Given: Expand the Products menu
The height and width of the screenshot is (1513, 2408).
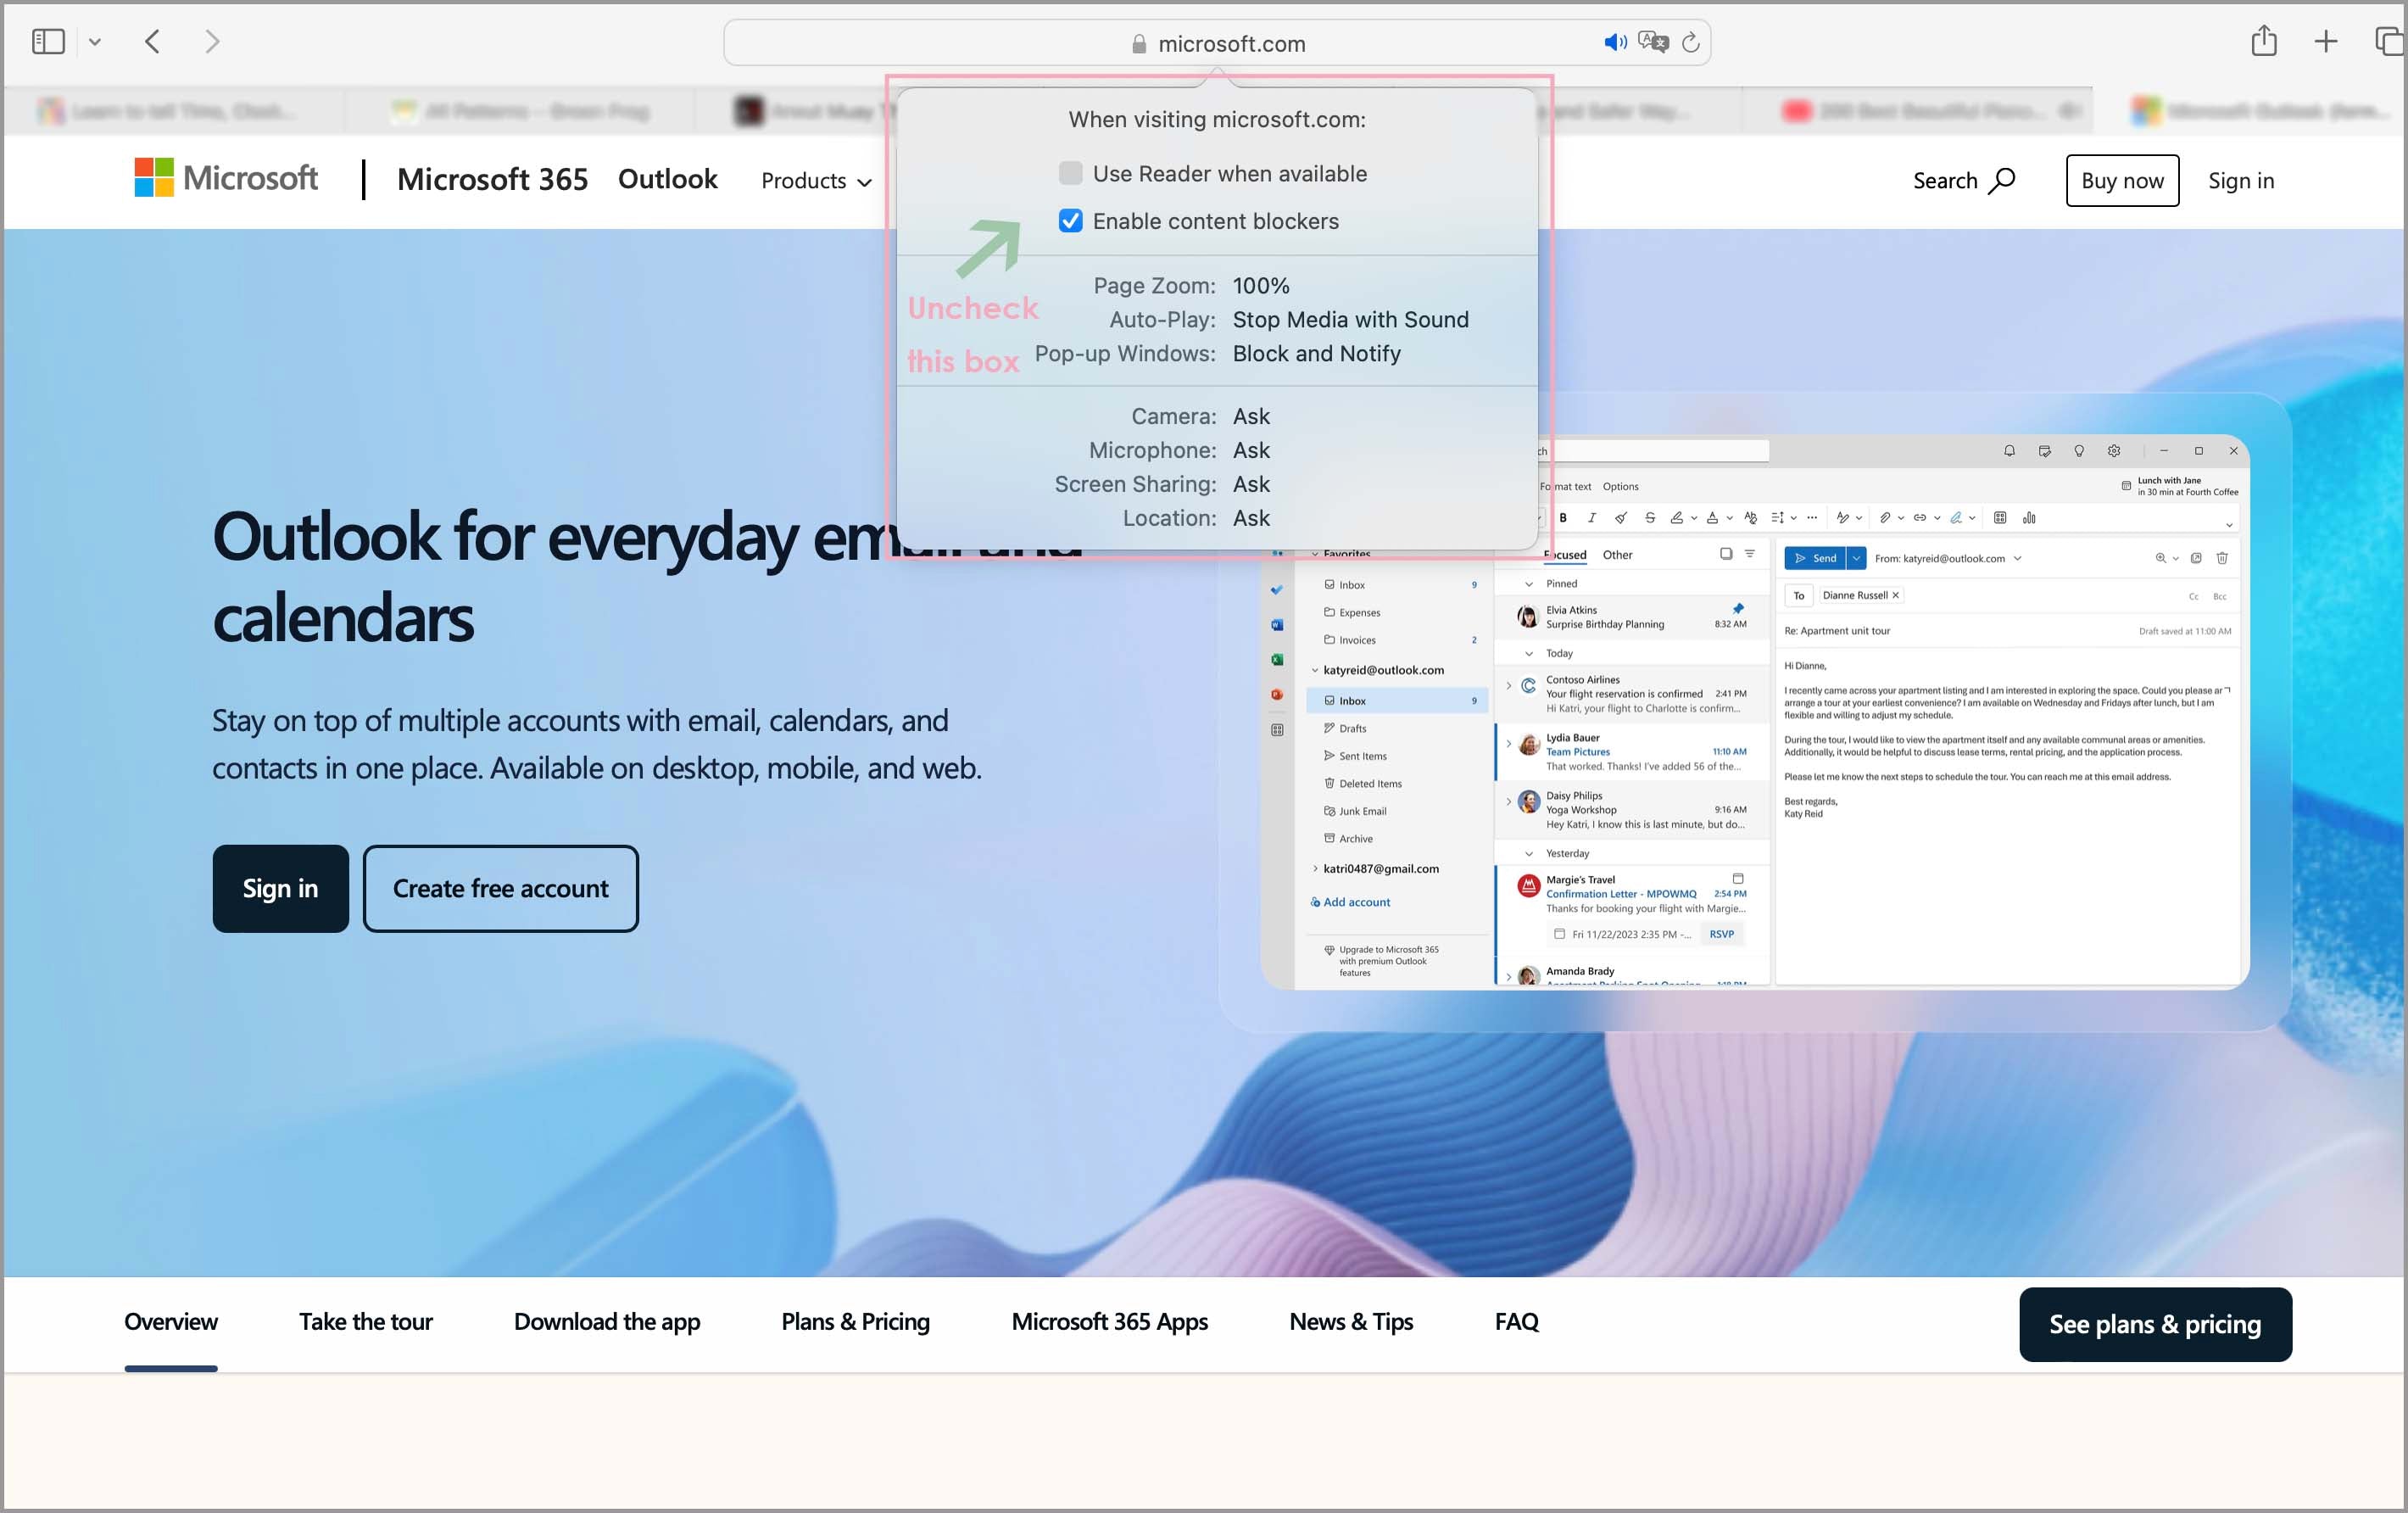Looking at the screenshot, I should point(816,181).
